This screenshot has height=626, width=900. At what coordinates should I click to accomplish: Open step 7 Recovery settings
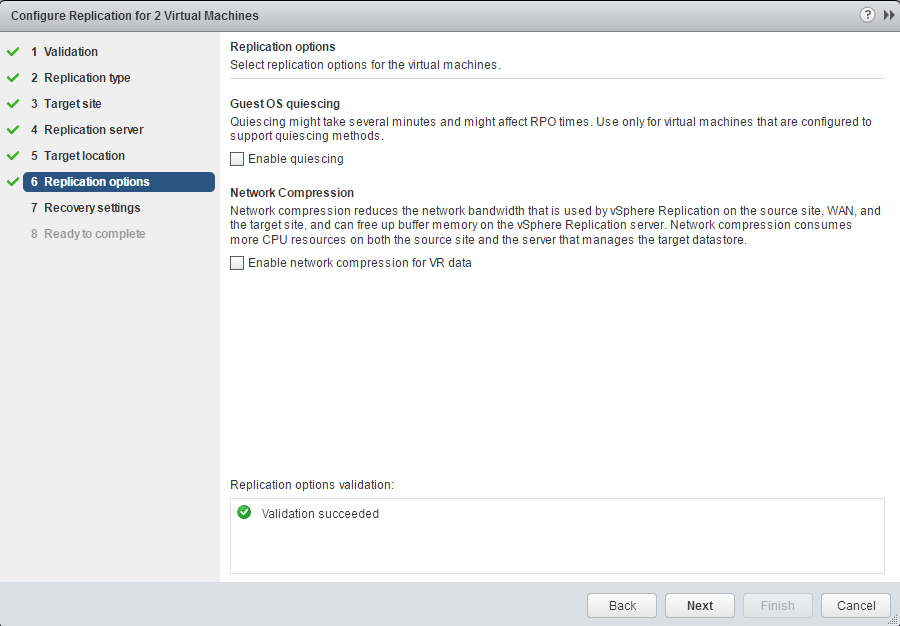pos(91,208)
